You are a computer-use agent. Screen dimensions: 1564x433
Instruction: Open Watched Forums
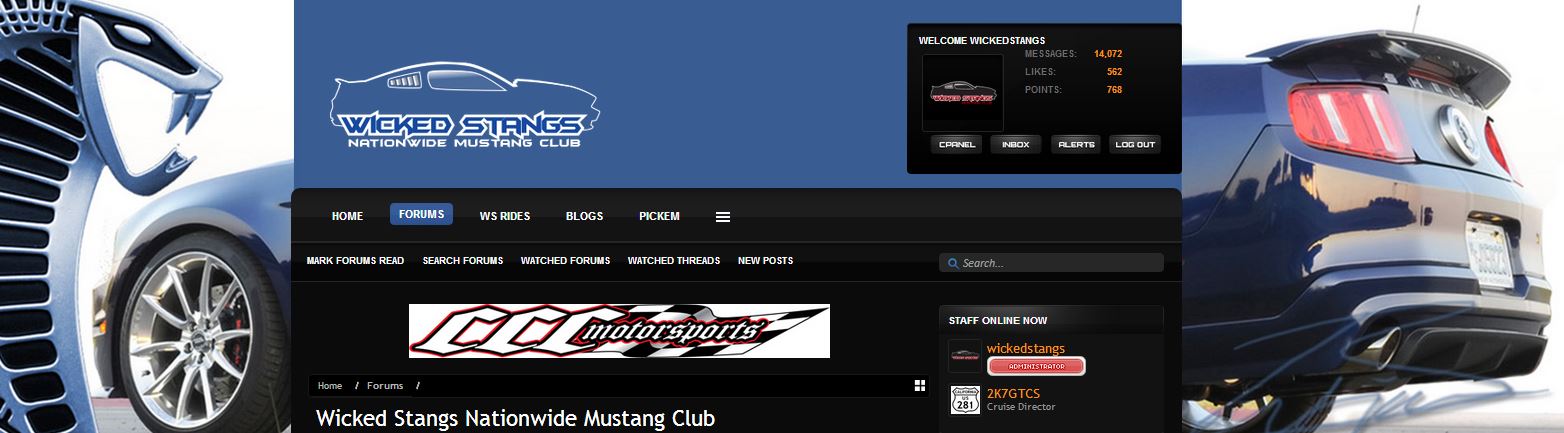565,261
